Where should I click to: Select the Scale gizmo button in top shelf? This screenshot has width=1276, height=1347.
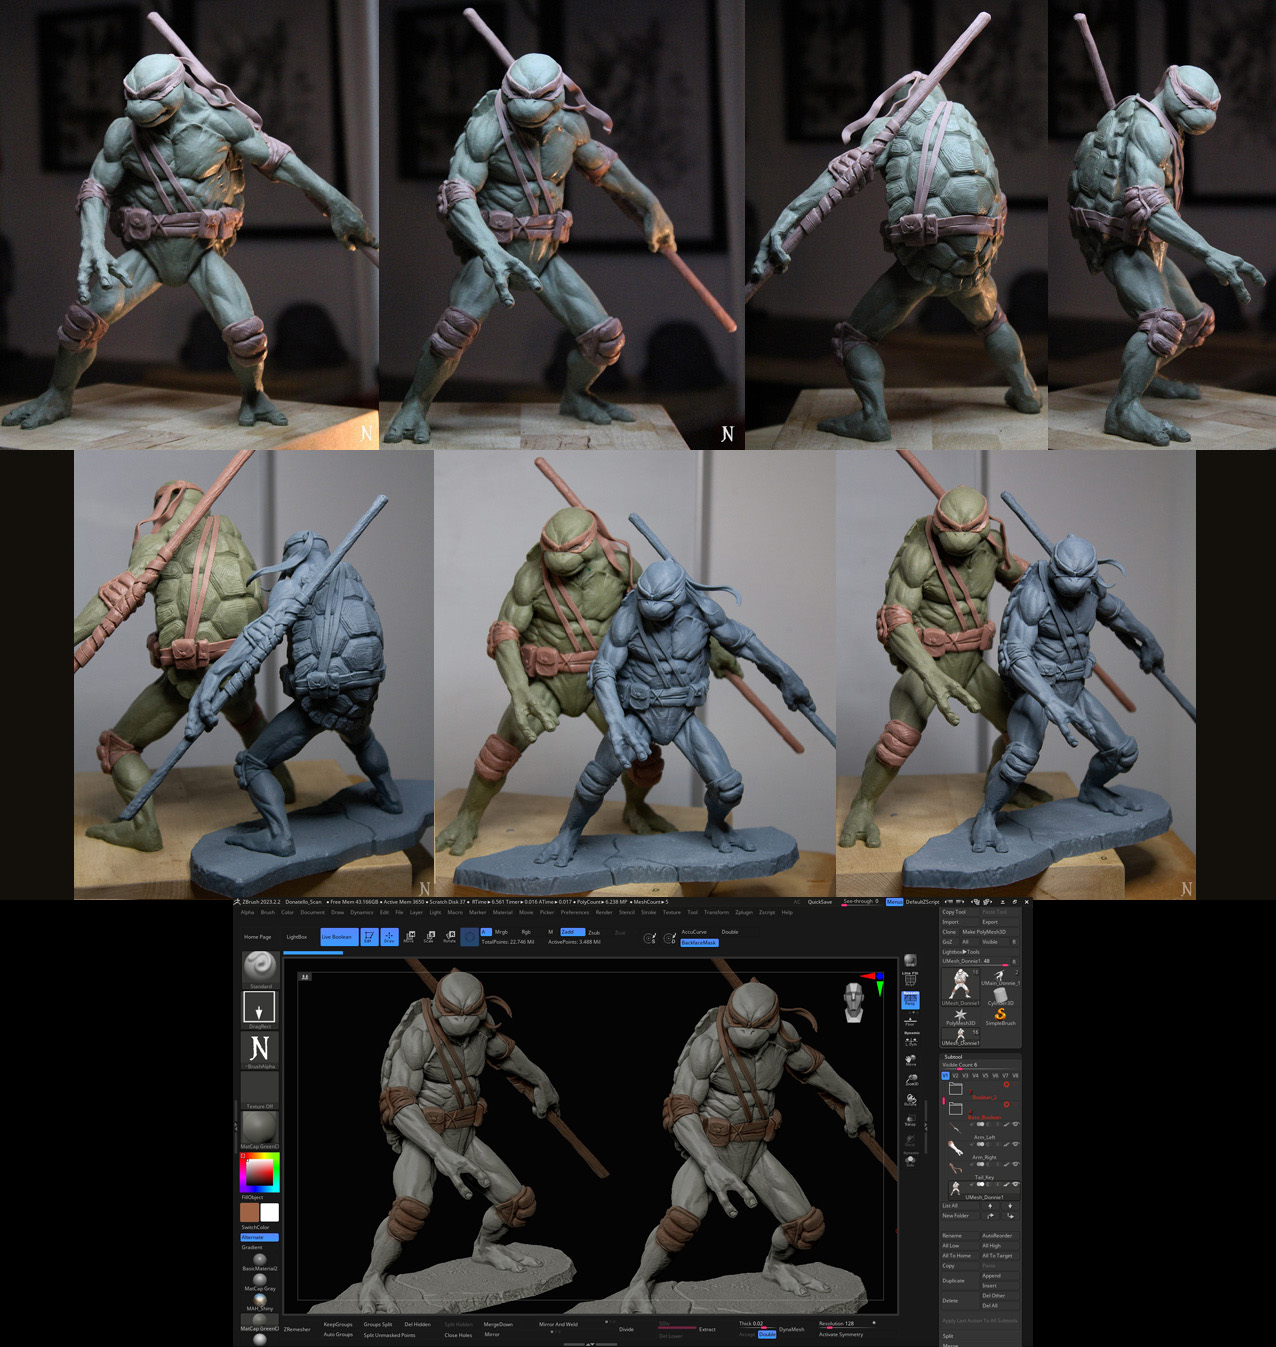pos(429,937)
